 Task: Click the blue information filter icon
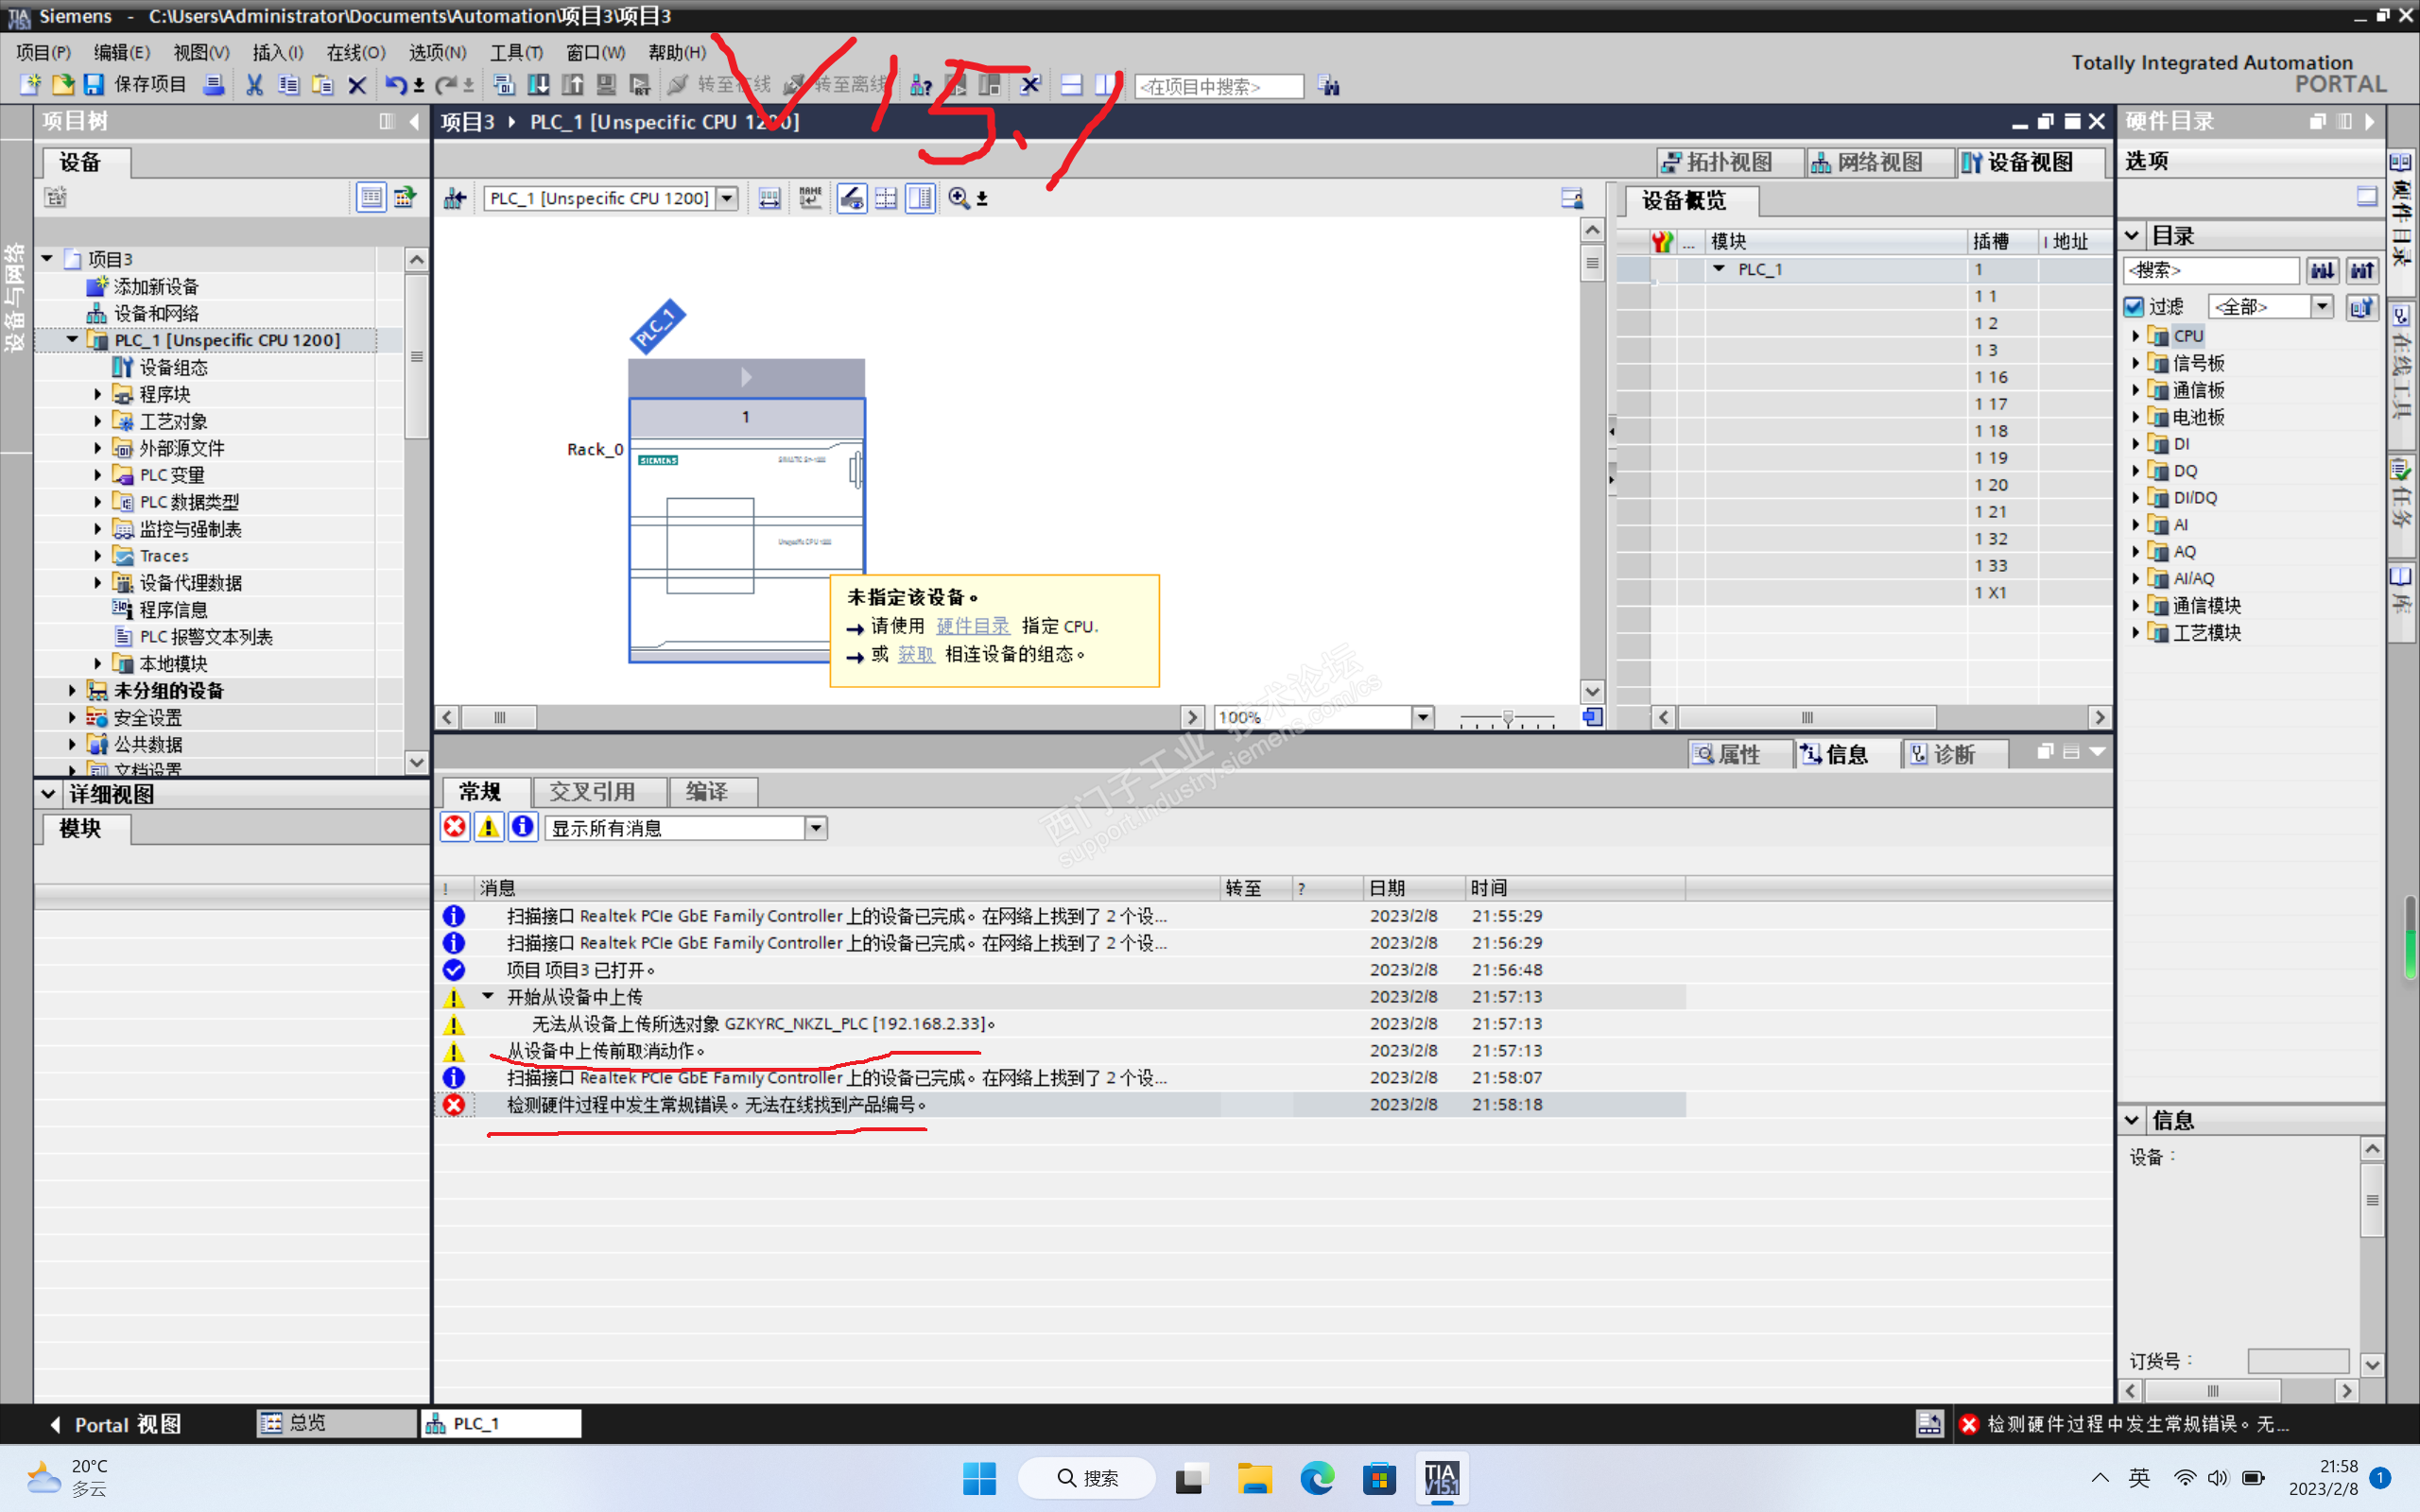pos(522,827)
